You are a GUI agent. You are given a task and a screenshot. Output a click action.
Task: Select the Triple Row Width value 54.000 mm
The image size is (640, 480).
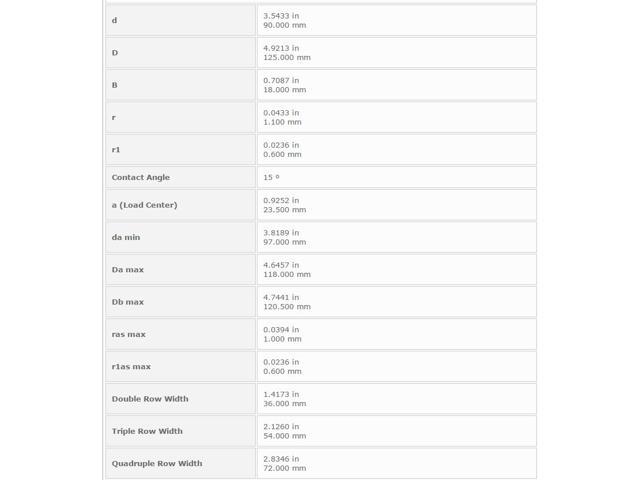(x=284, y=436)
